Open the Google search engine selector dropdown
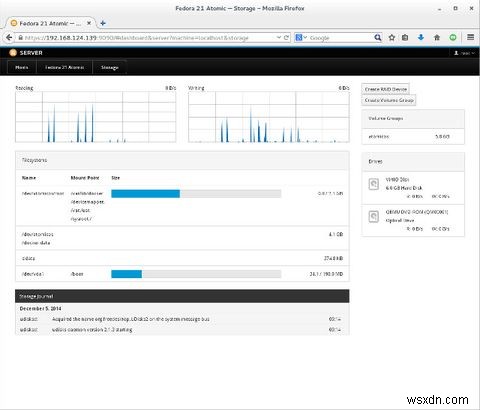This screenshot has height=410, width=480. click(x=301, y=38)
